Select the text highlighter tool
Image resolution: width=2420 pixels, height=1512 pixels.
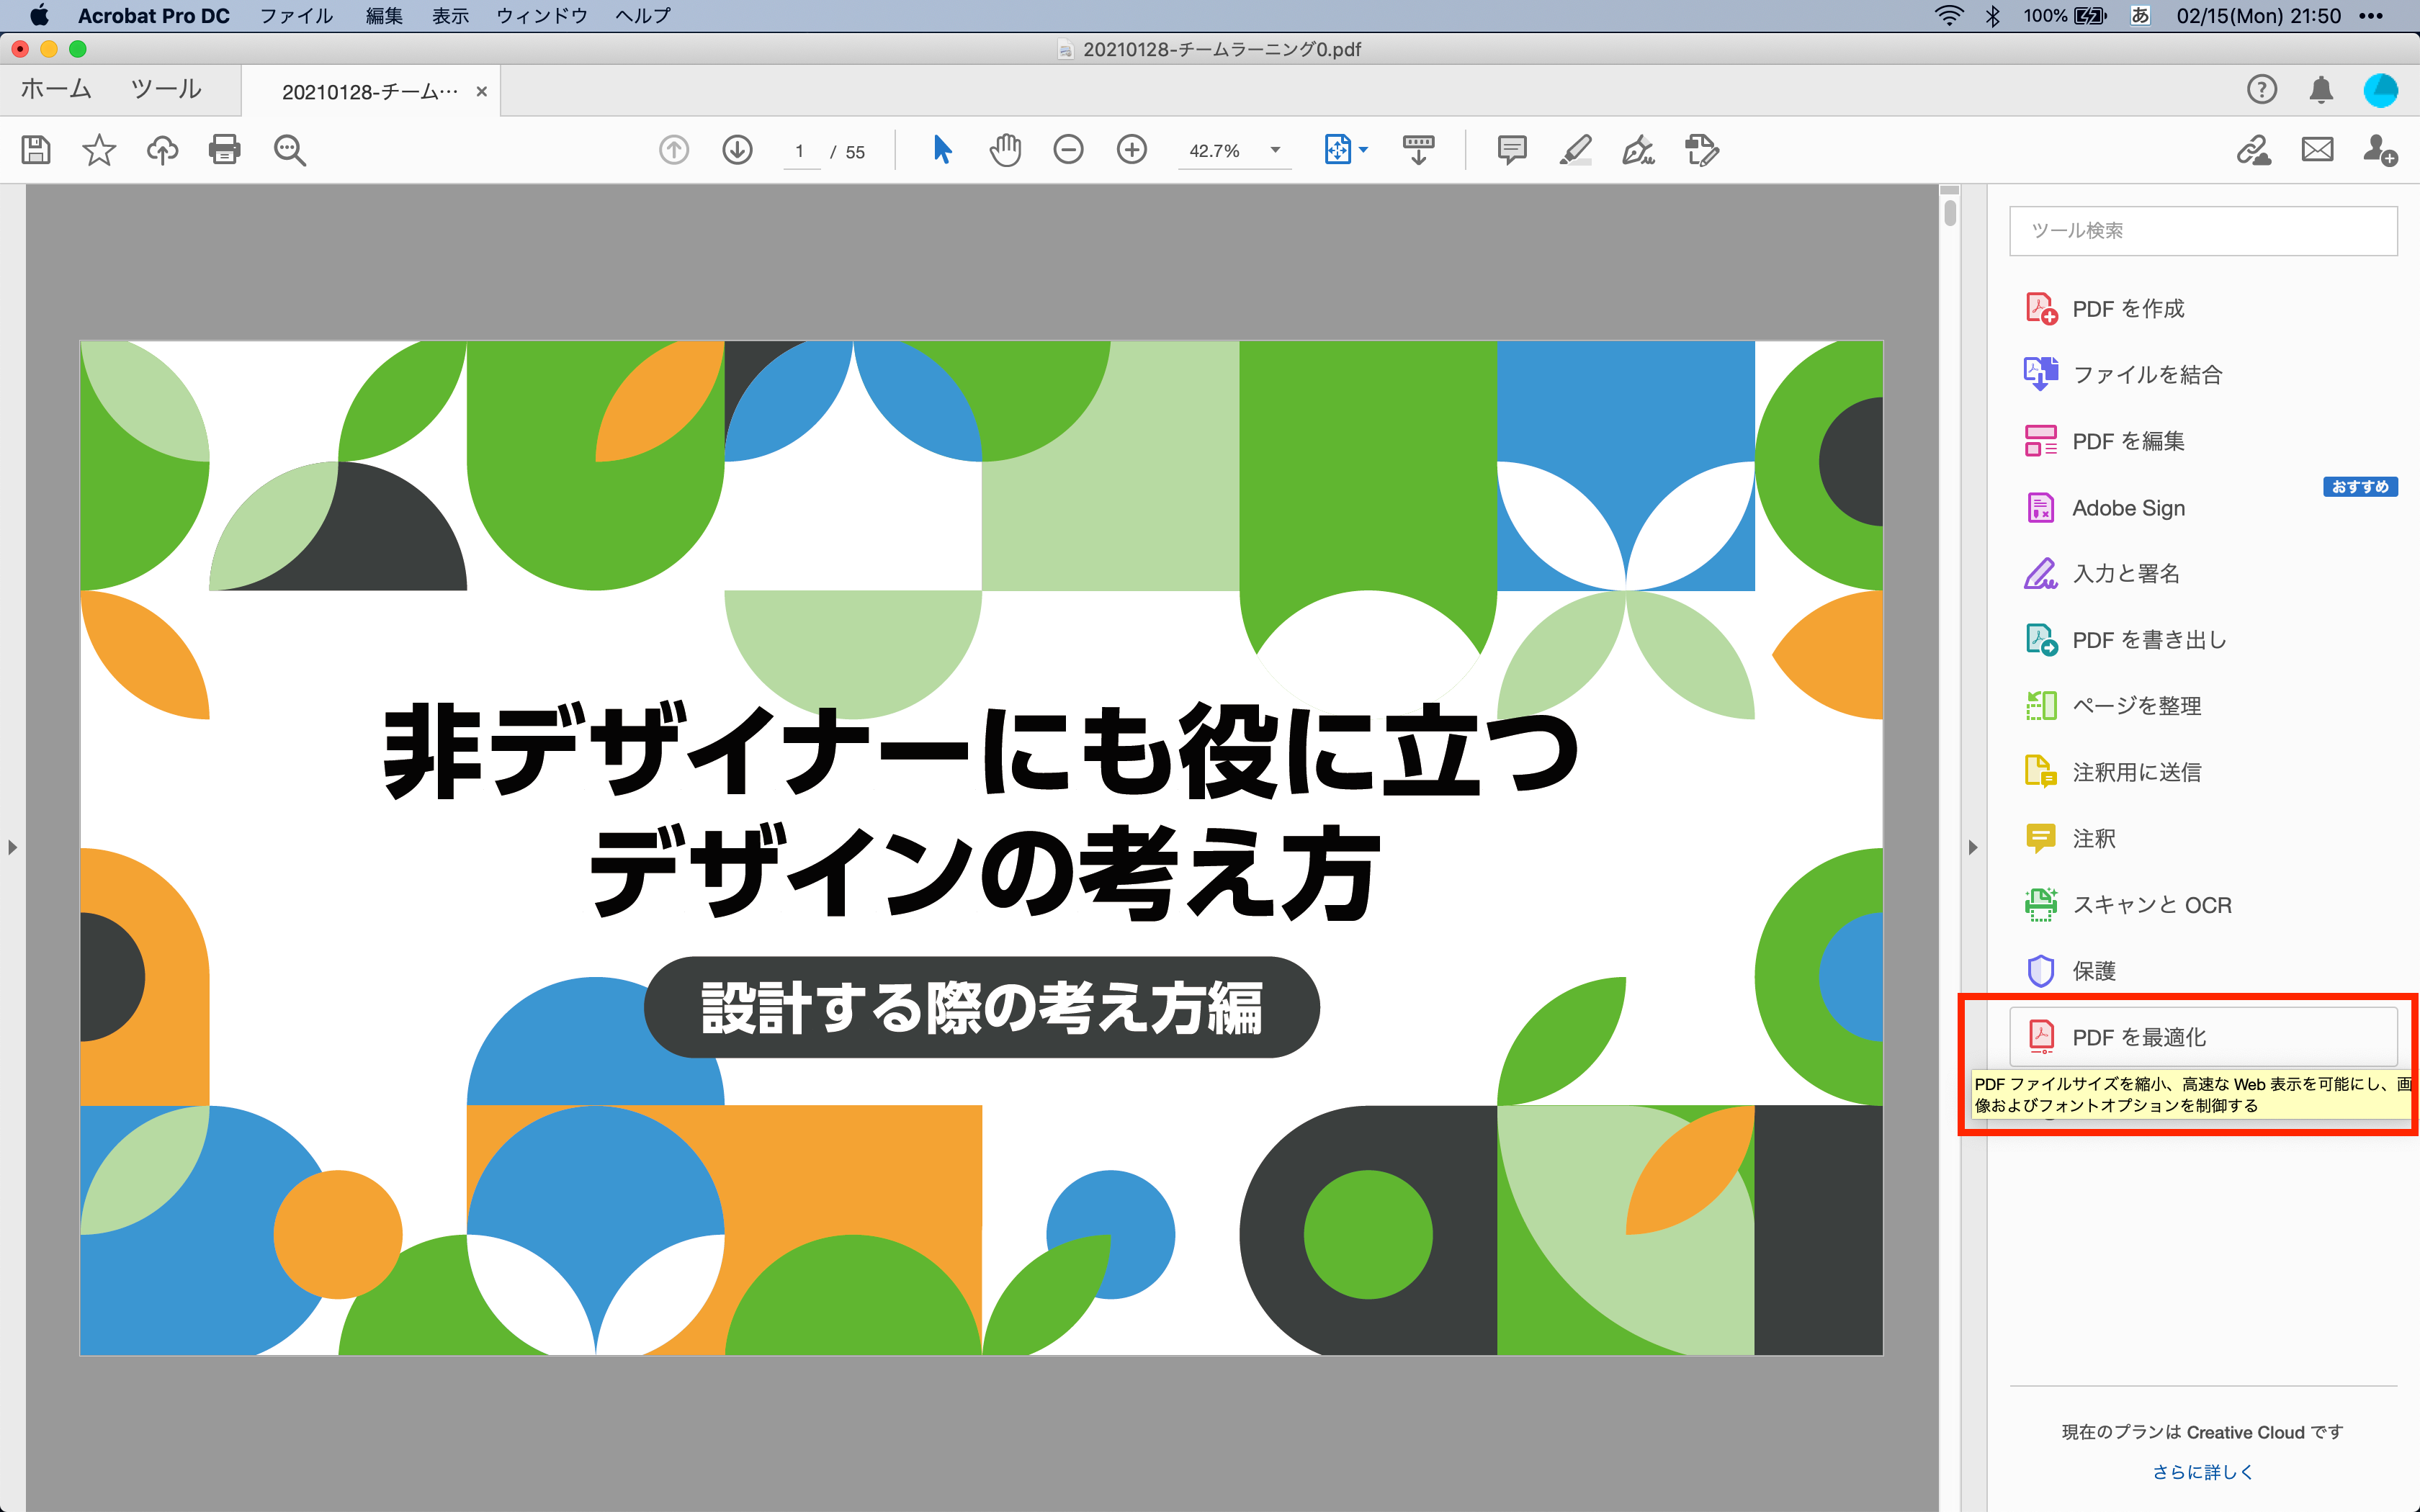tap(1574, 150)
